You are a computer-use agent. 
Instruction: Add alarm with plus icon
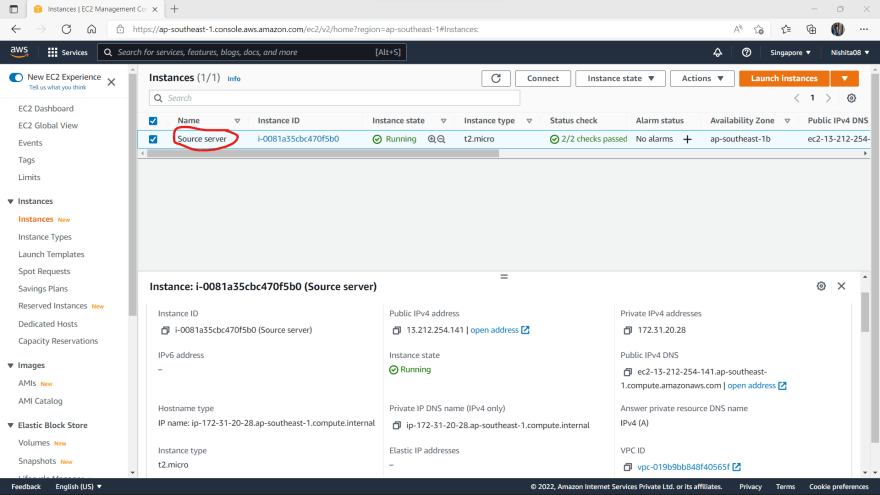(687, 139)
